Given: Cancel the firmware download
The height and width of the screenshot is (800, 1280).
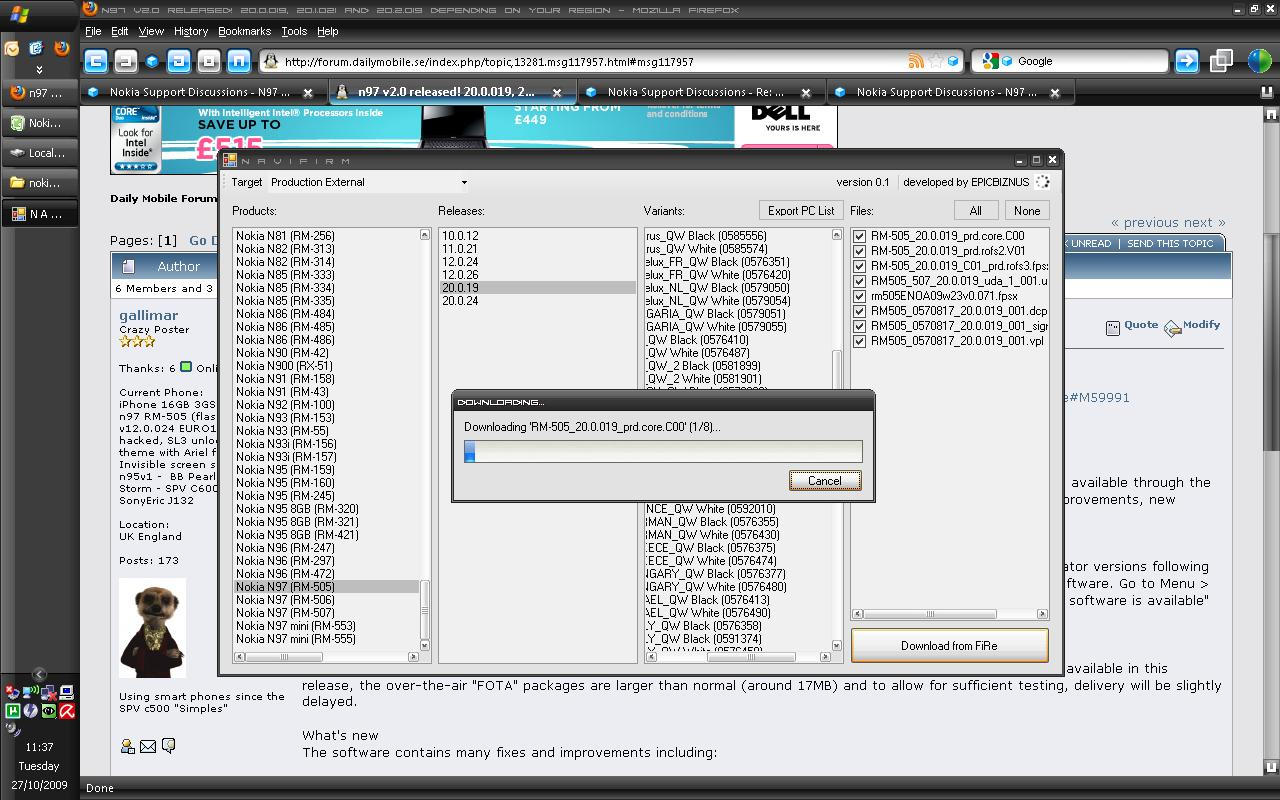Looking at the screenshot, I should click(x=824, y=481).
